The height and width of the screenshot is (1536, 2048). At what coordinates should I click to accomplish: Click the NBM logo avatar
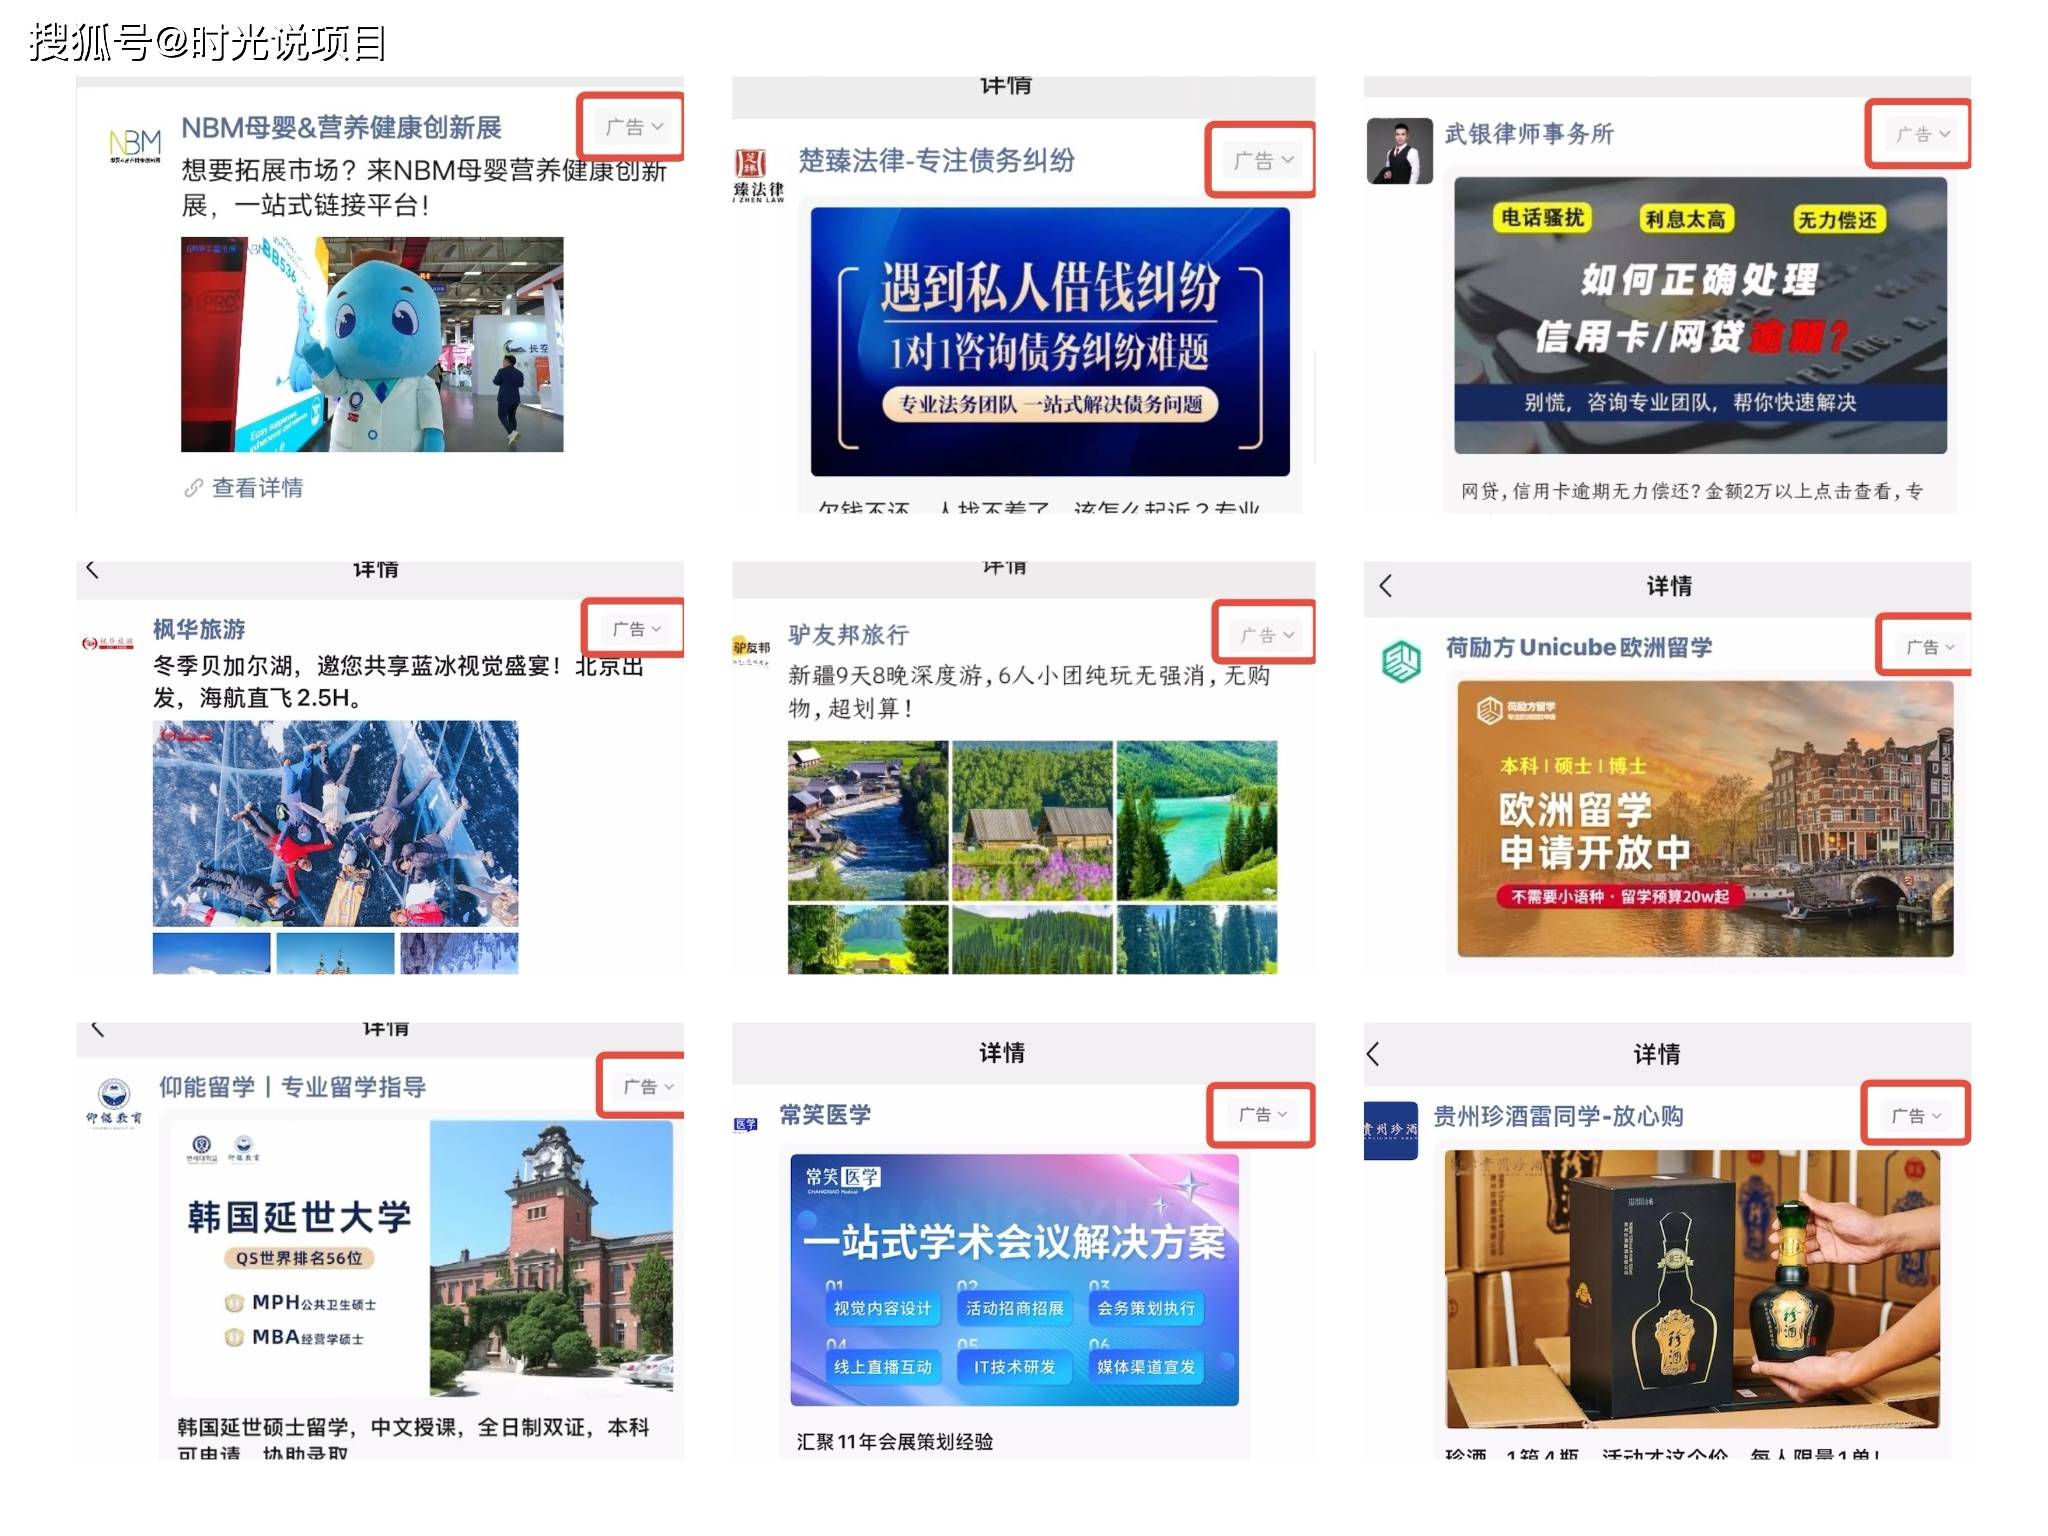tap(135, 146)
